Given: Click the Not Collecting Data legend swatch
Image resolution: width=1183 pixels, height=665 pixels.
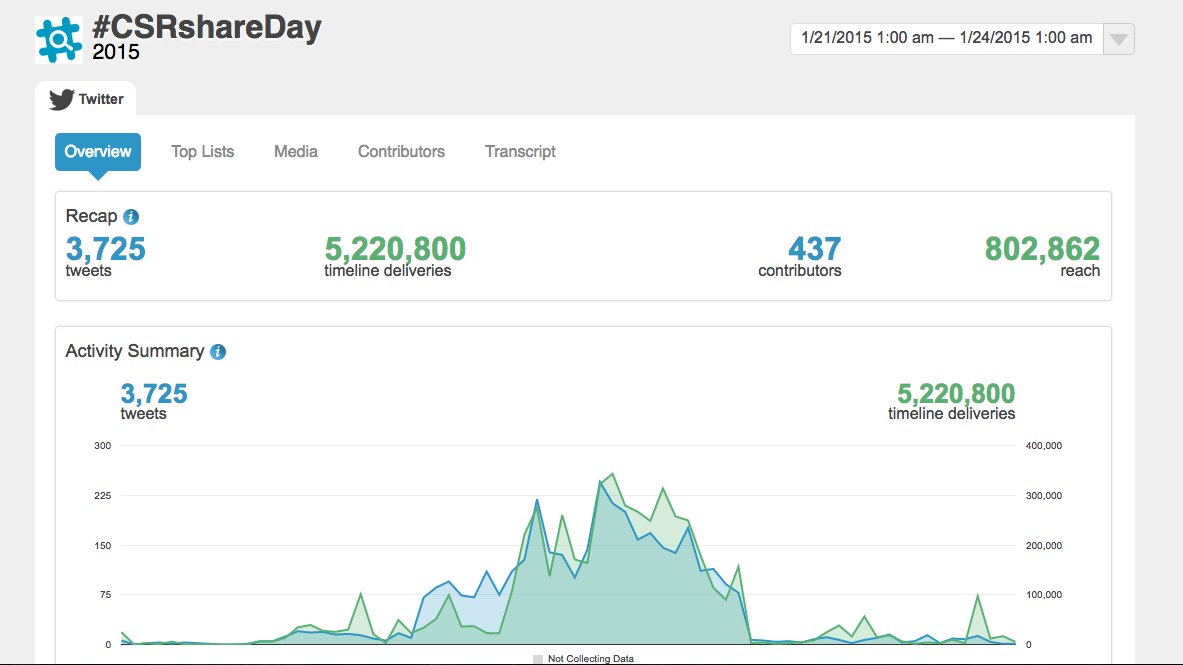Looking at the screenshot, I should point(538,659).
